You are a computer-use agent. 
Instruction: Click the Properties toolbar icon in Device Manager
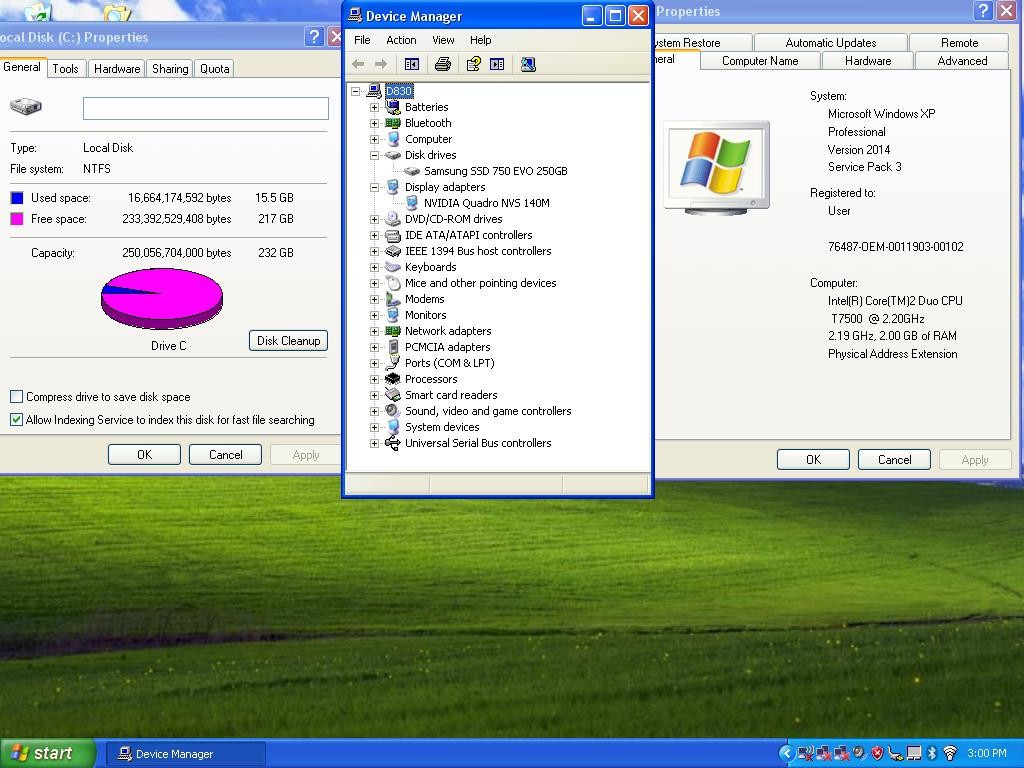(473, 64)
